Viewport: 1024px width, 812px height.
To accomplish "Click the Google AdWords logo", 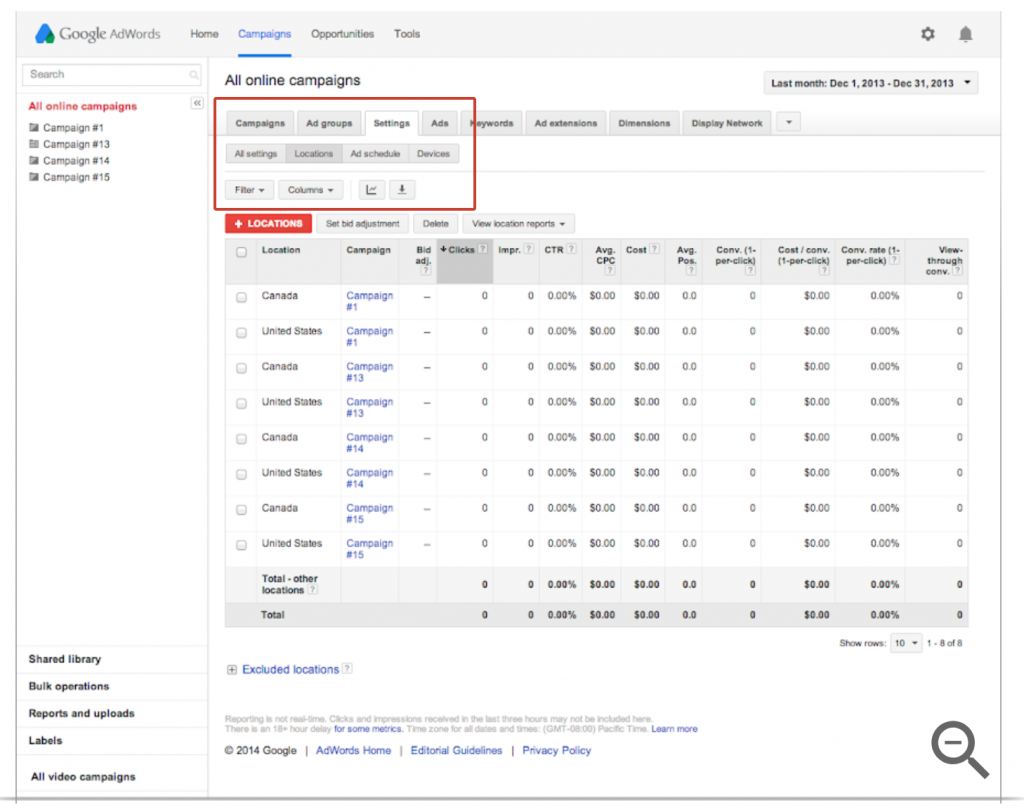I will click(x=98, y=34).
